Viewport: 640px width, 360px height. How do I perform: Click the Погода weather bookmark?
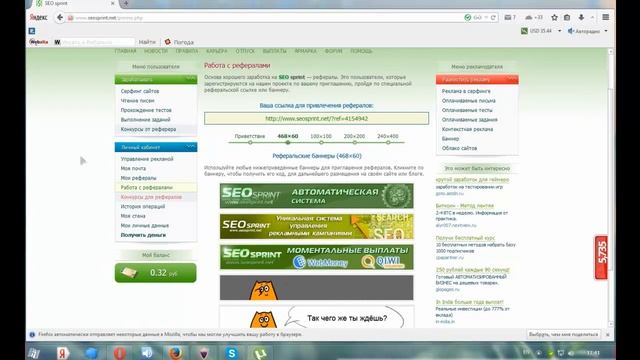point(179,42)
